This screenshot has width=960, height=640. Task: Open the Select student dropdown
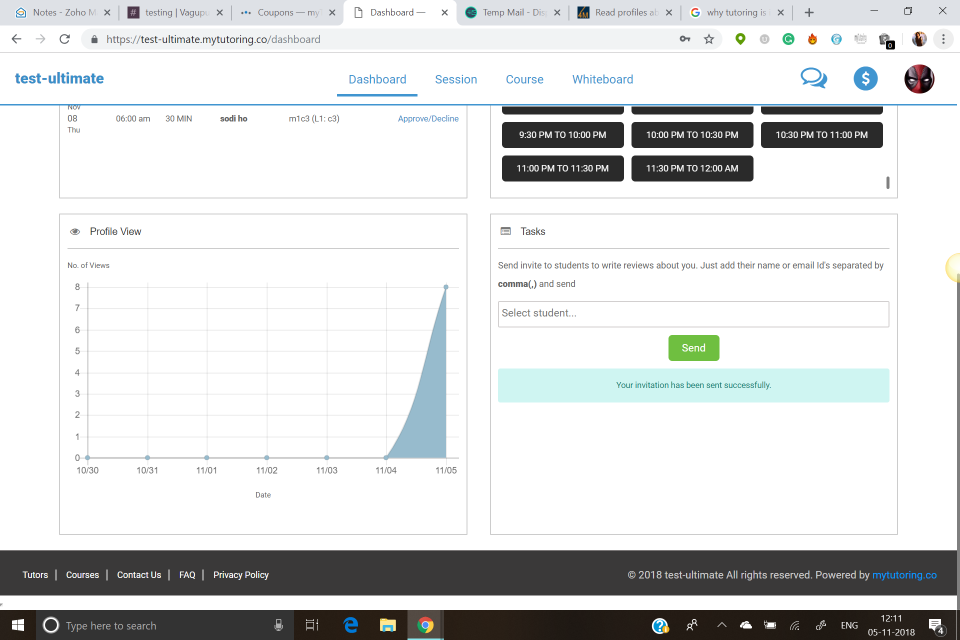coord(693,314)
